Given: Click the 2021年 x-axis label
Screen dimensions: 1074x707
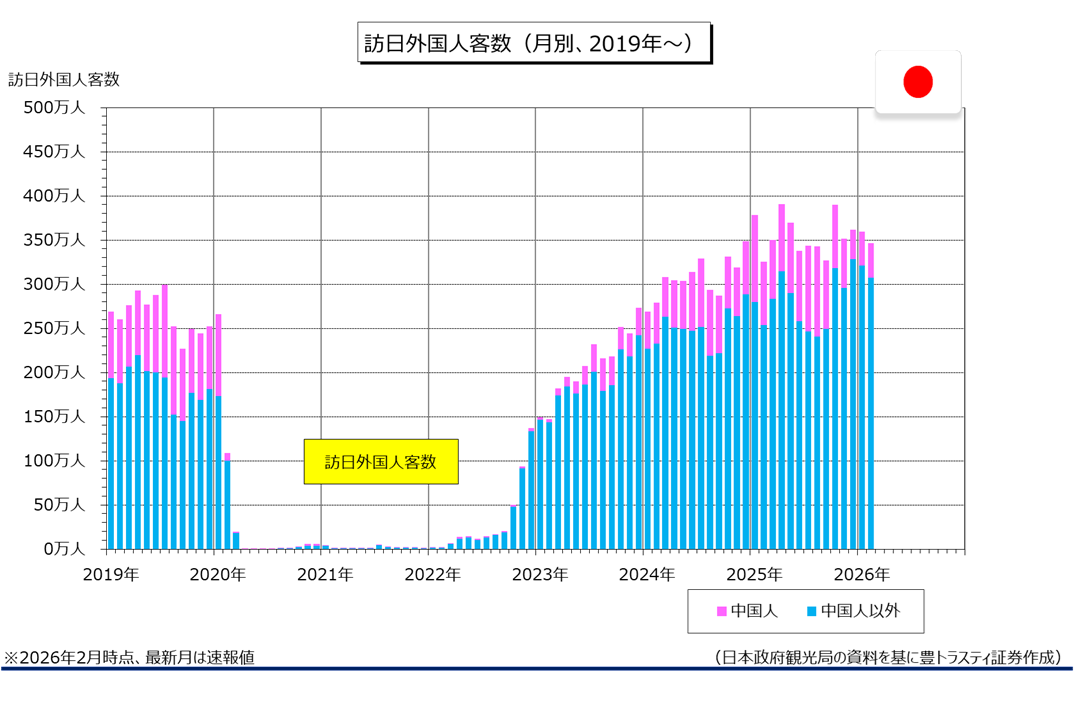Looking at the screenshot, I should [326, 575].
